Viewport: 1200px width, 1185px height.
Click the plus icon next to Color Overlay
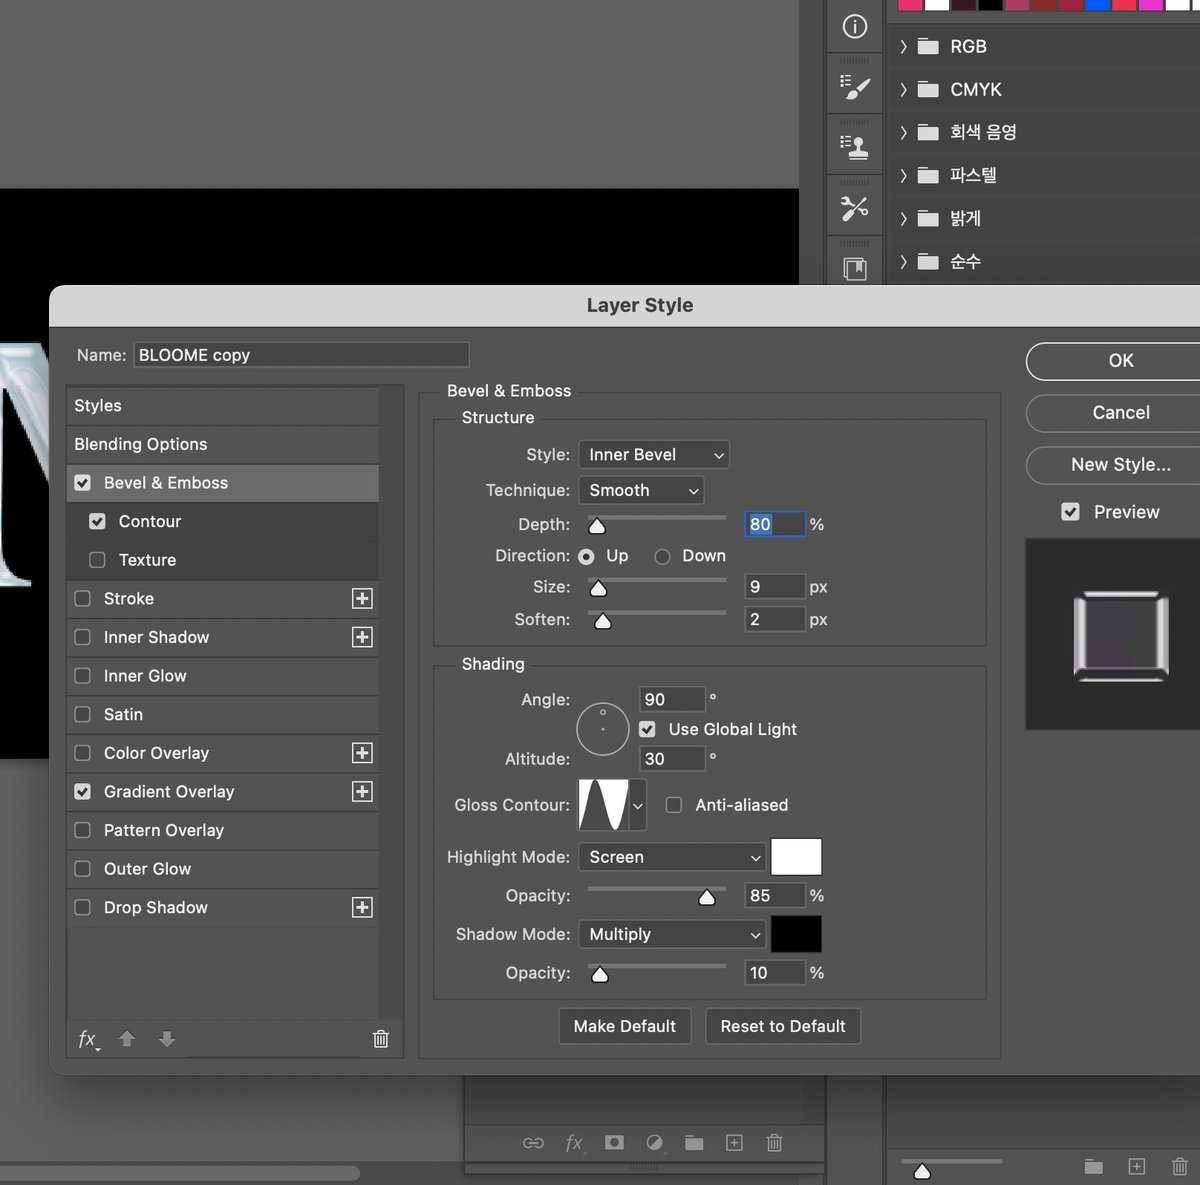pos(362,753)
